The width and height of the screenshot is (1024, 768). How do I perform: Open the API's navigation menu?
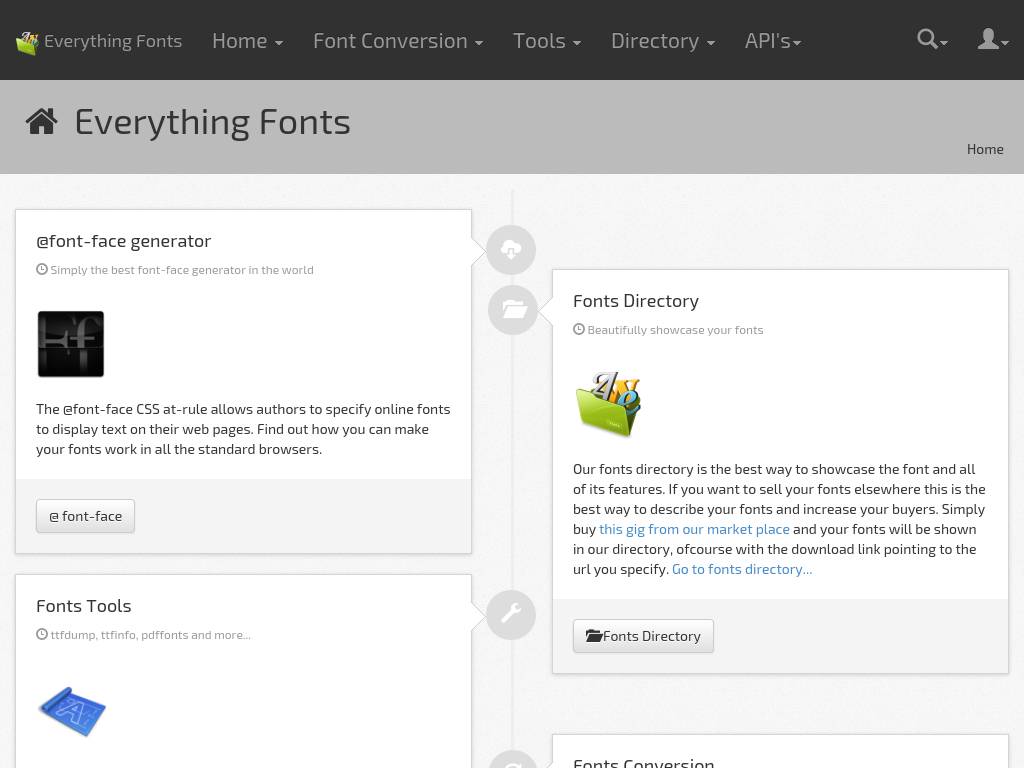[x=772, y=41]
